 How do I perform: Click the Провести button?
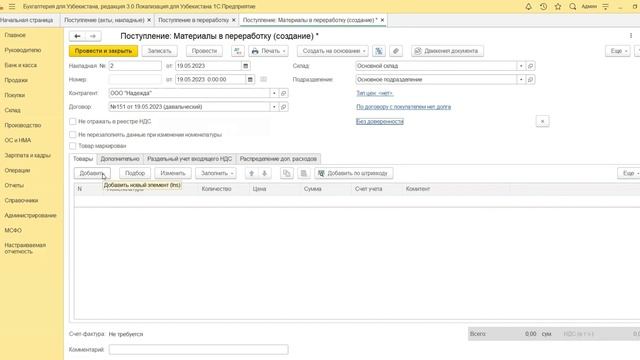point(204,51)
